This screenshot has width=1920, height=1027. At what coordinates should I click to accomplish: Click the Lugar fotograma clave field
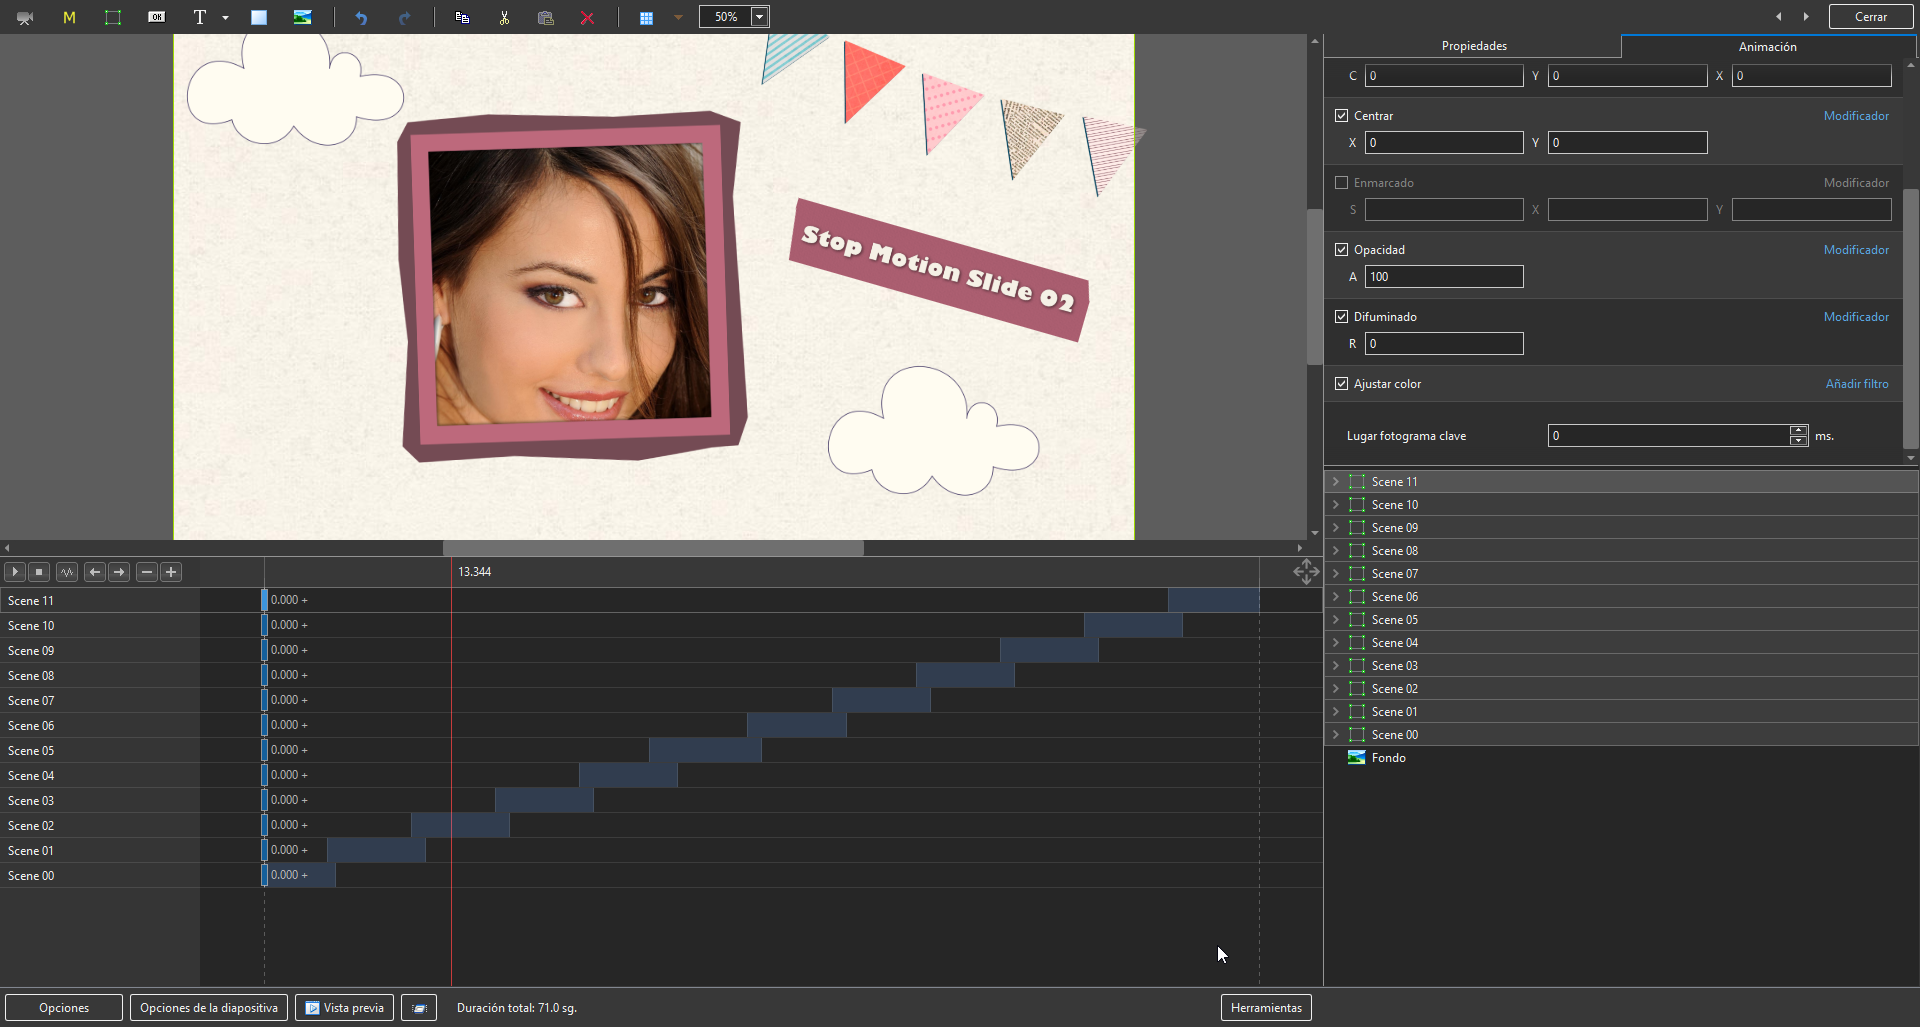(1668, 436)
